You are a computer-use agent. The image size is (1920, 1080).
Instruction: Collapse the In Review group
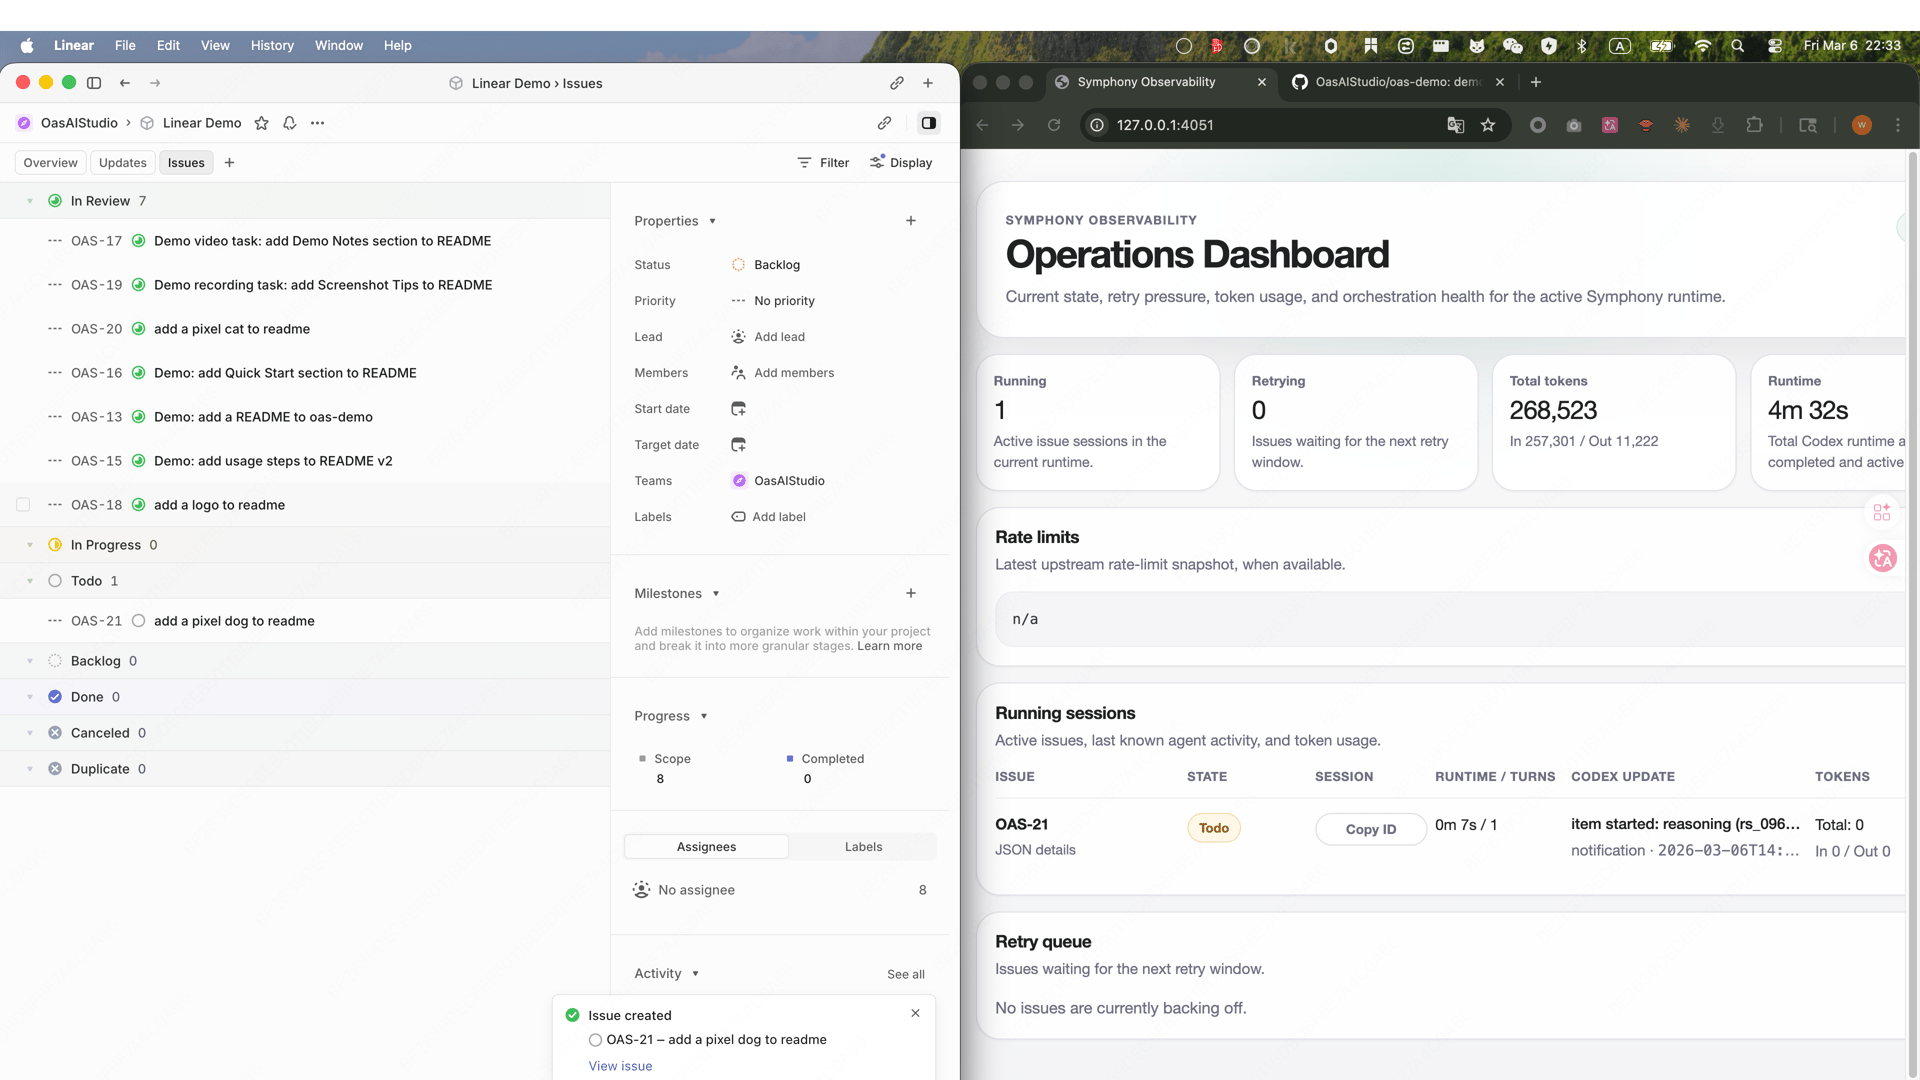pyautogui.click(x=30, y=201)
